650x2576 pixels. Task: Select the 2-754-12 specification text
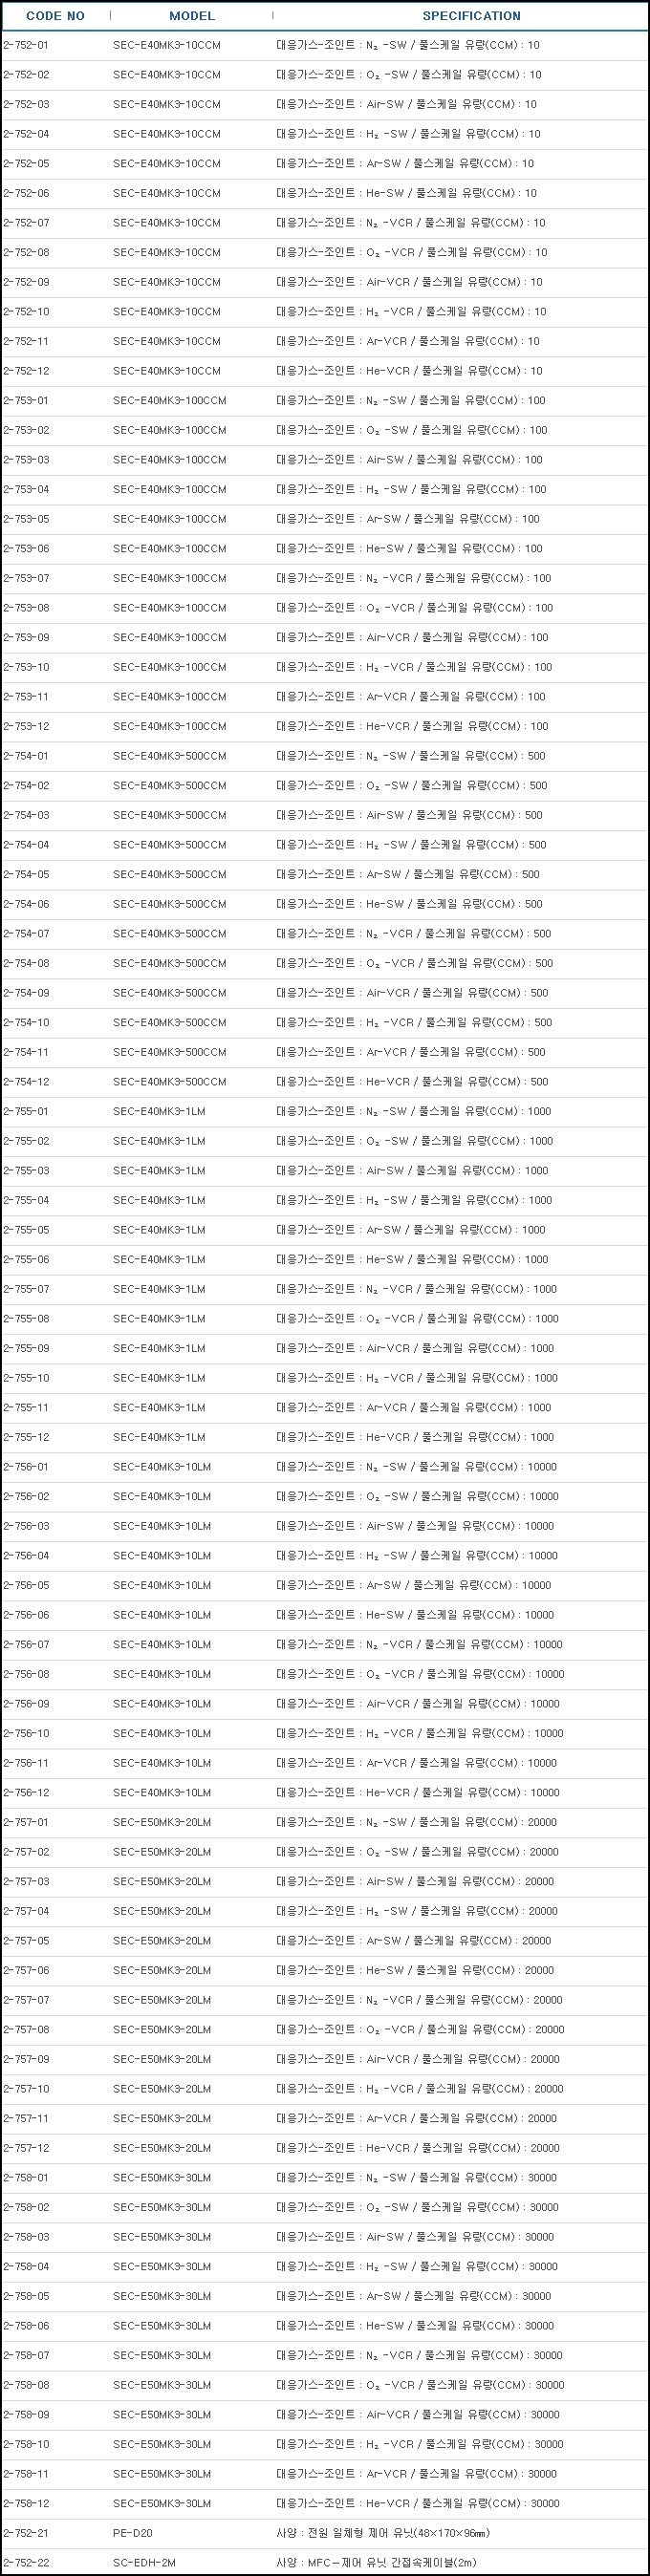pyautogui.click(x=410, y=1082)
